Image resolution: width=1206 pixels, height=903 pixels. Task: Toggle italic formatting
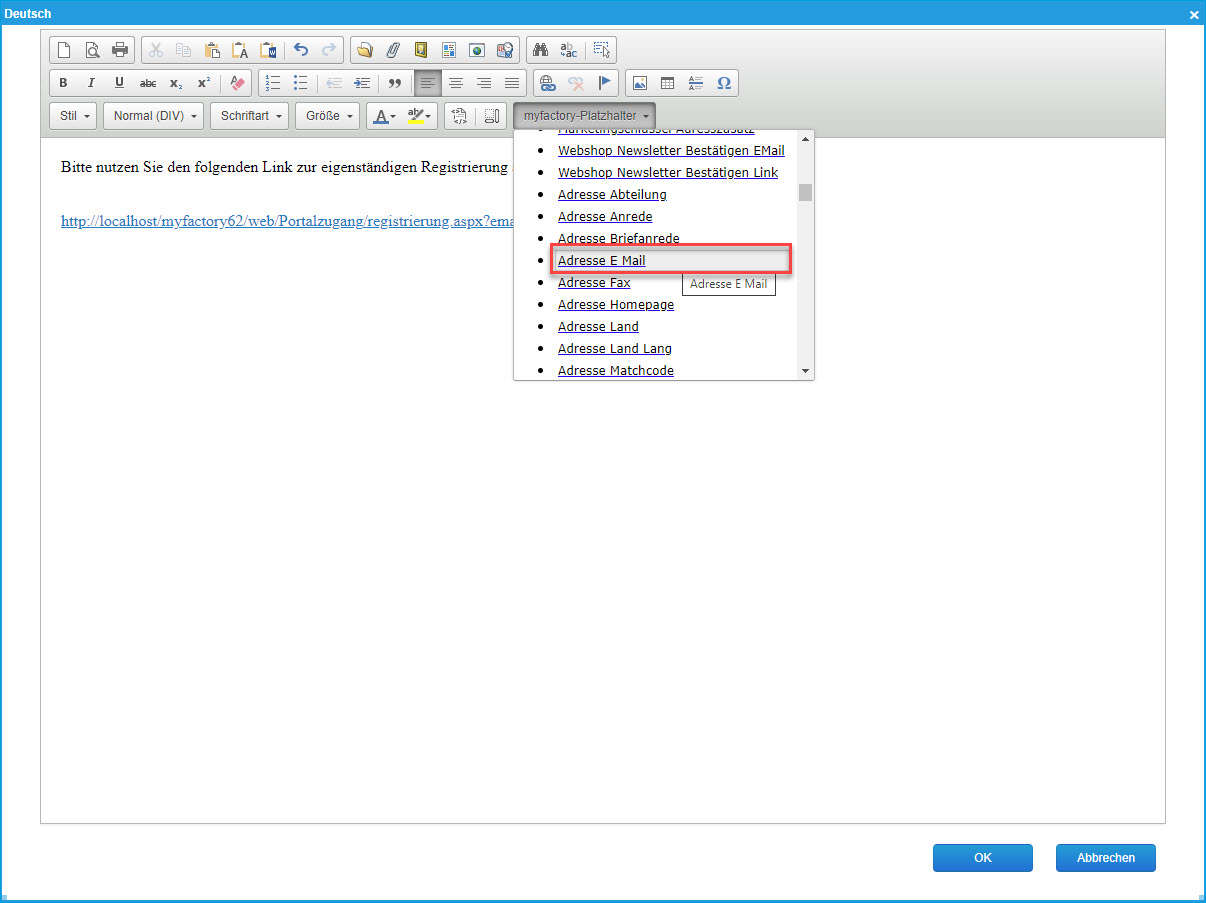point(91,83)
